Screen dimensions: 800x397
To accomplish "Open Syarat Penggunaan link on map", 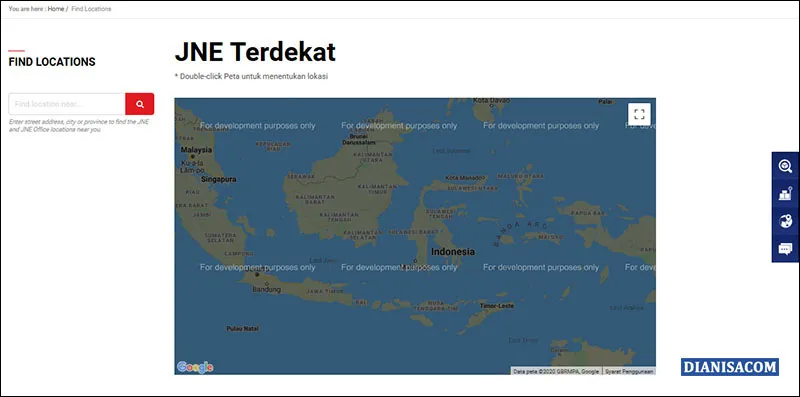I will [x=629, y=371].
